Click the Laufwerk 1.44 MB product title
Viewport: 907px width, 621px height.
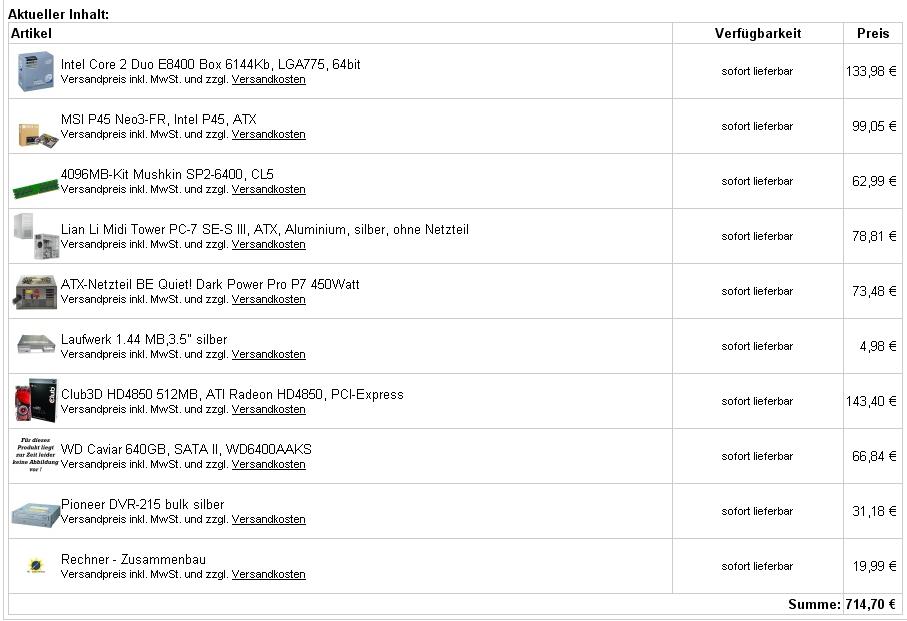pos(144,339)
